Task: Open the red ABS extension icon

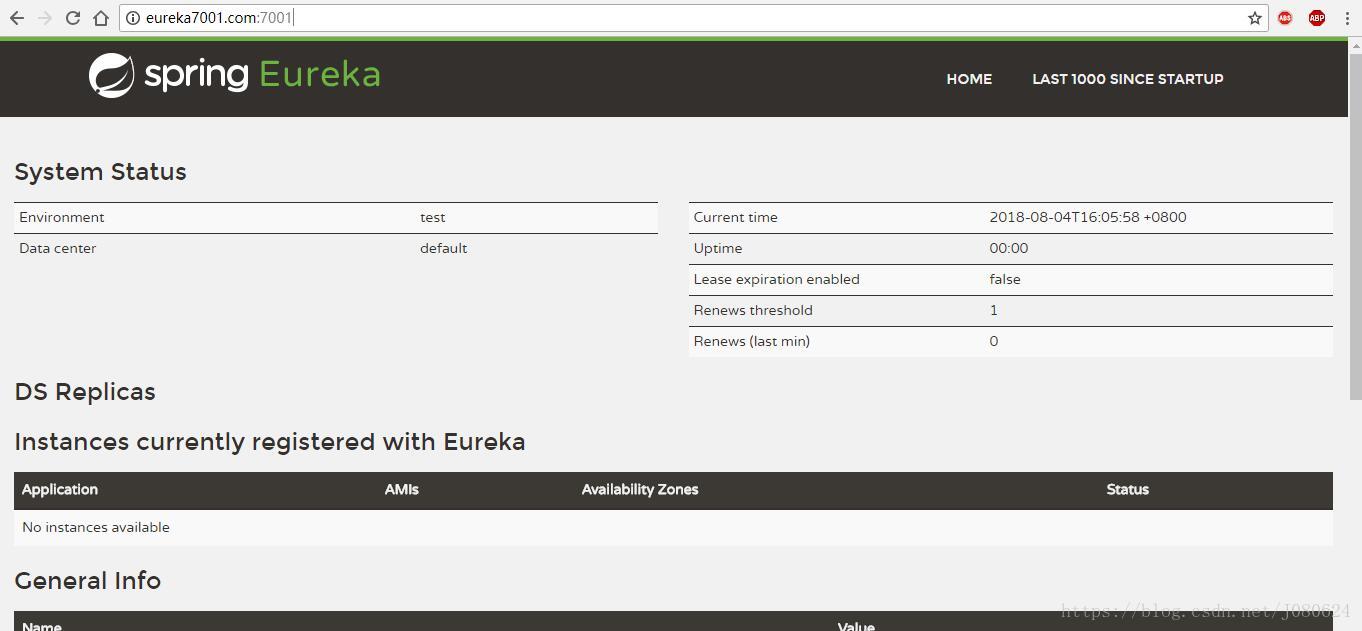Action: pyautogui.click(x=1285, y=18)
